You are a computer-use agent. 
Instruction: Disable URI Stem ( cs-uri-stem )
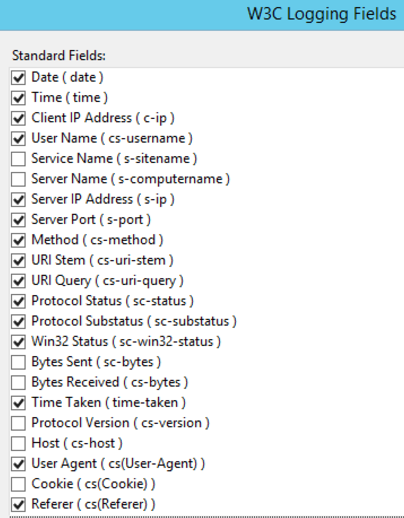tap(18, 261)
